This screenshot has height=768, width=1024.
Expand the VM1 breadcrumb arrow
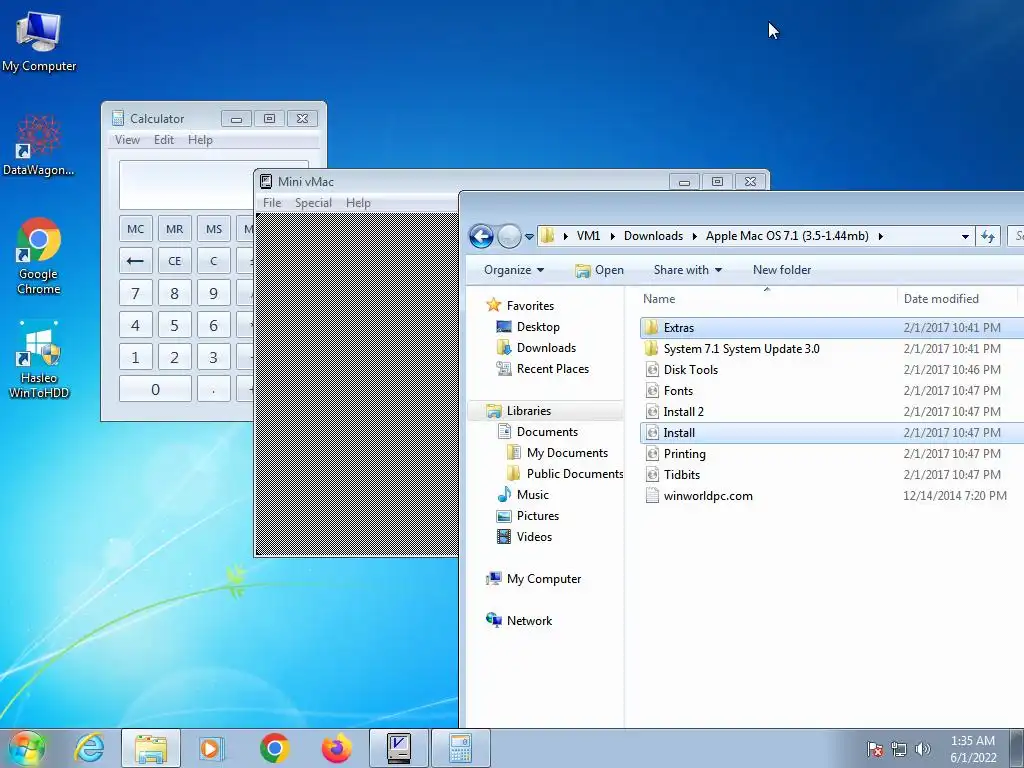point(613,236)
